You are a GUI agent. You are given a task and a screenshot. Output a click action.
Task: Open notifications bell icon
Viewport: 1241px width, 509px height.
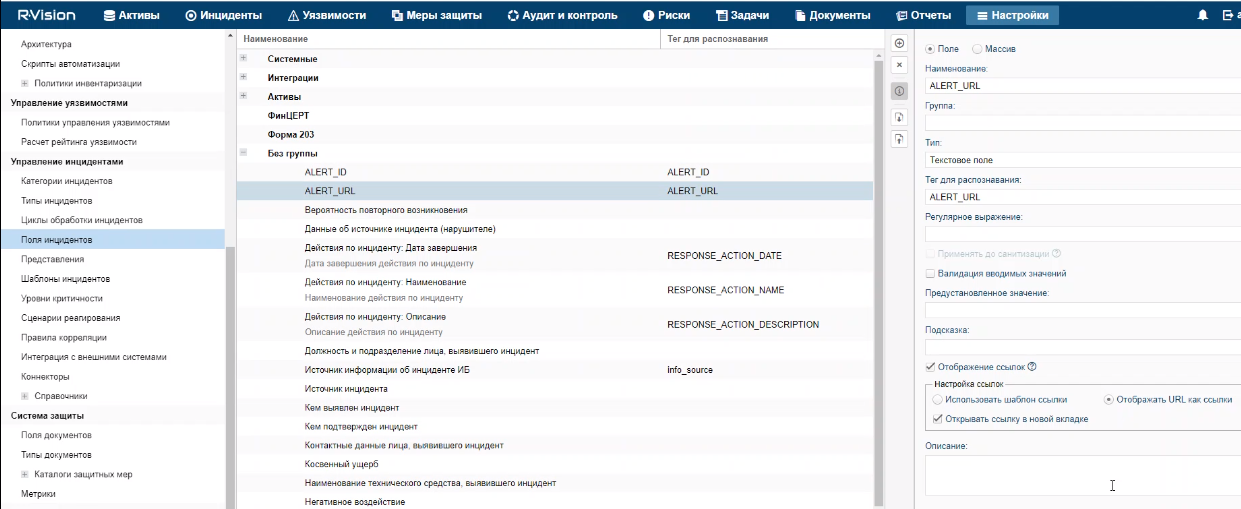pos(1202,15)
